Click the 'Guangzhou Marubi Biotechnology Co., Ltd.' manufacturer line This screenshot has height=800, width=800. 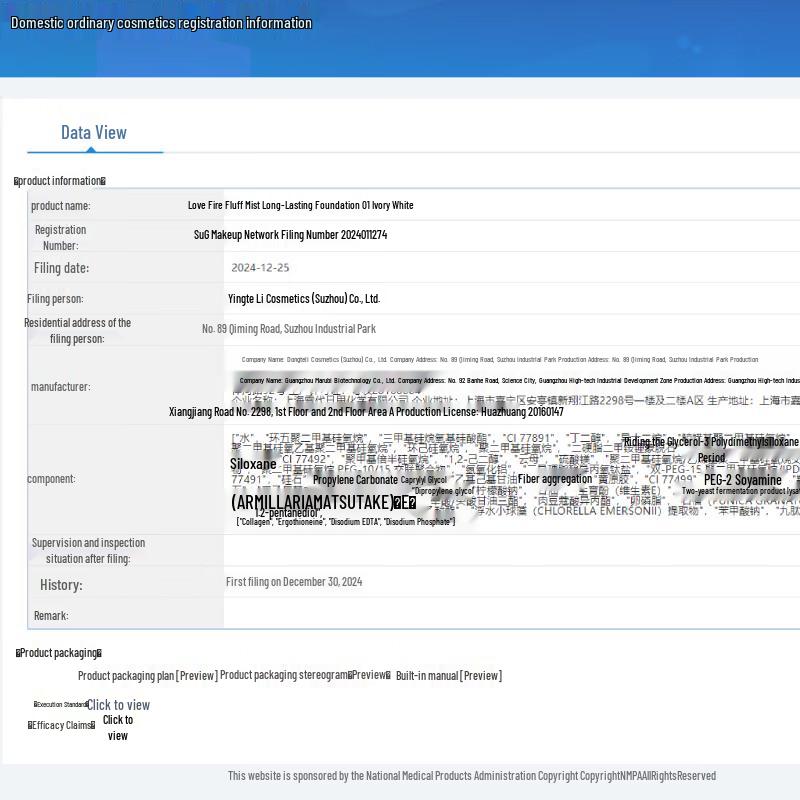[519, 381]
